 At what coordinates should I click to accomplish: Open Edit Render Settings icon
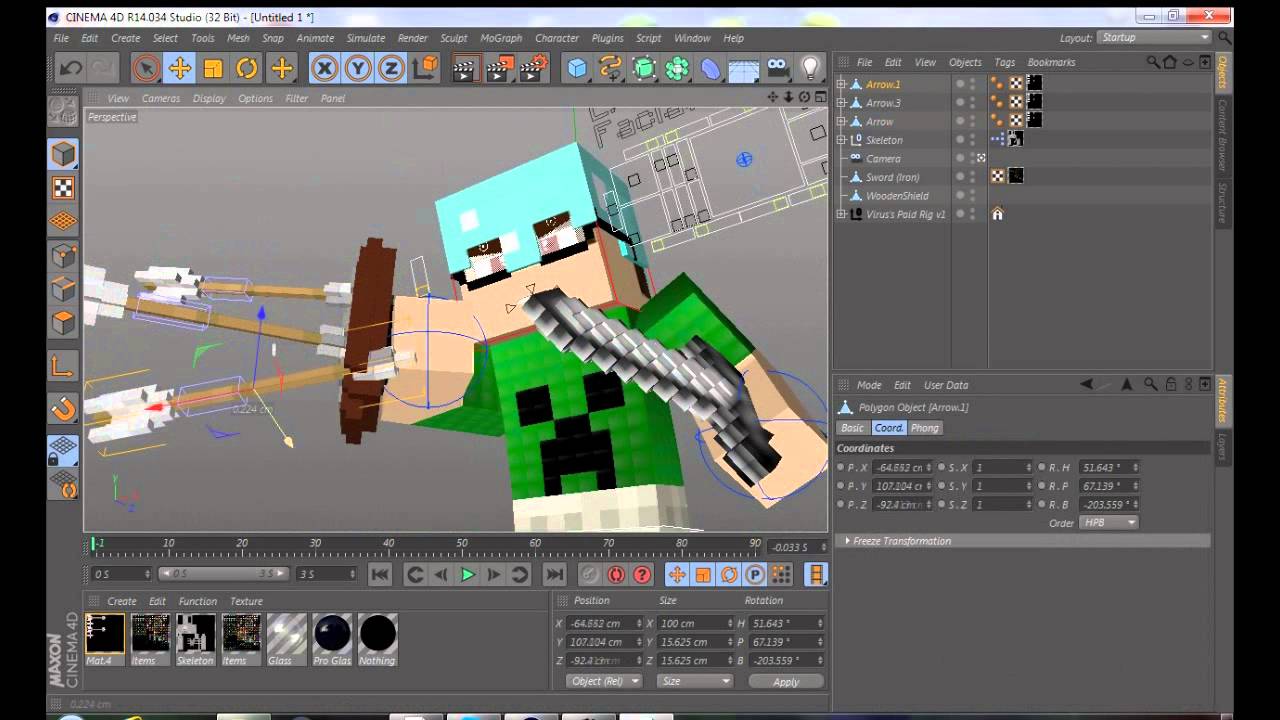(x=534, y=68)
